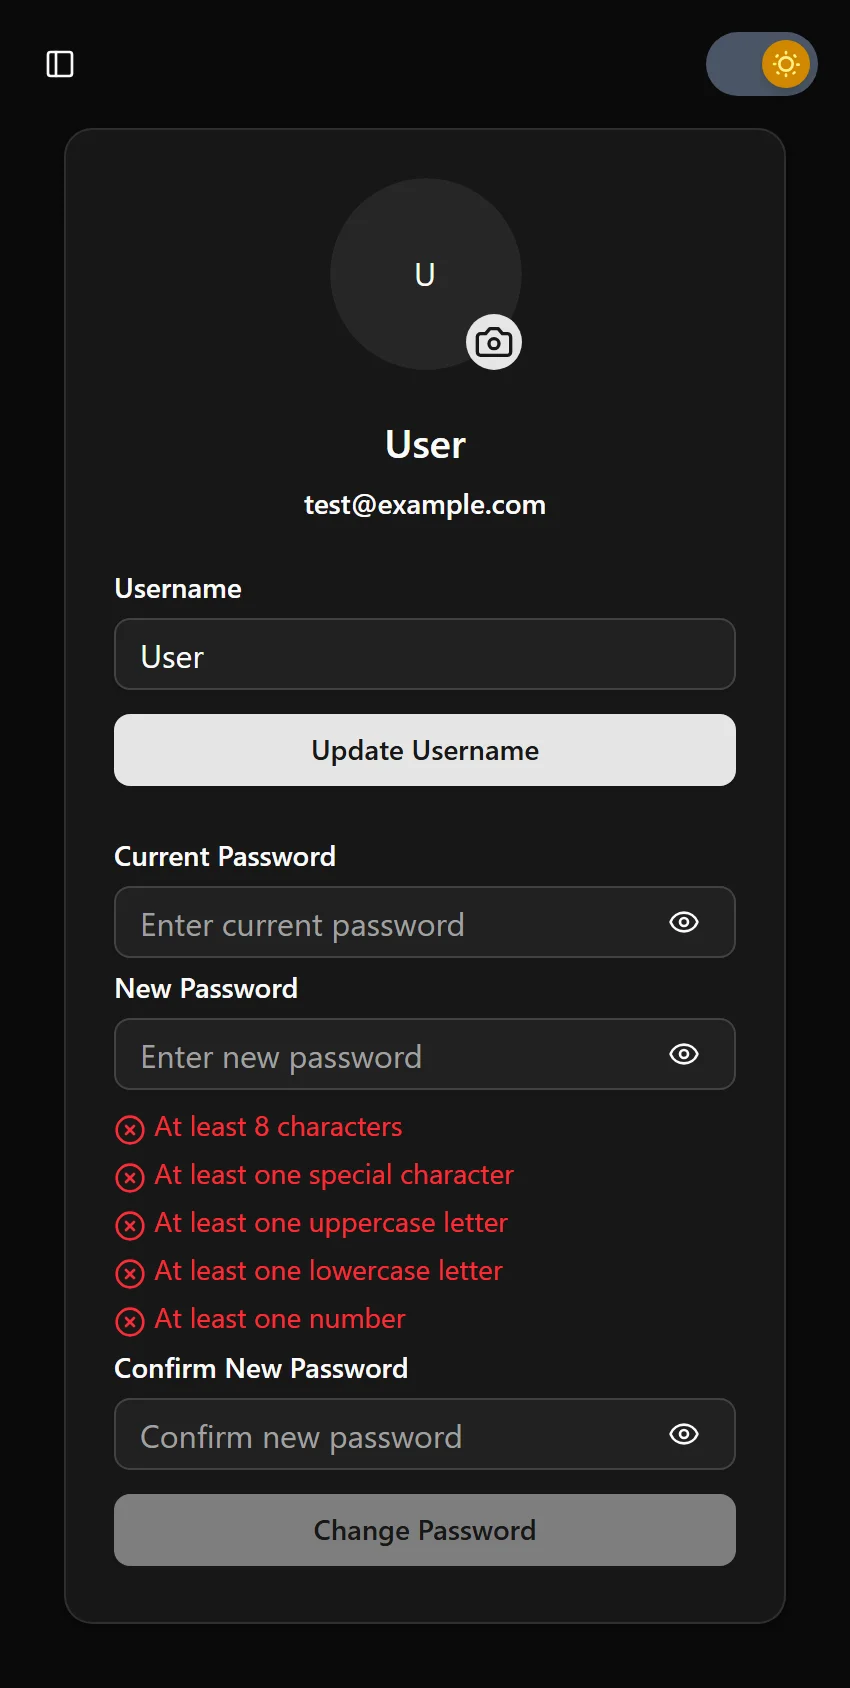Toggle the sidebar panel icon
850x1688 pixels.
[x=60, y=64]
